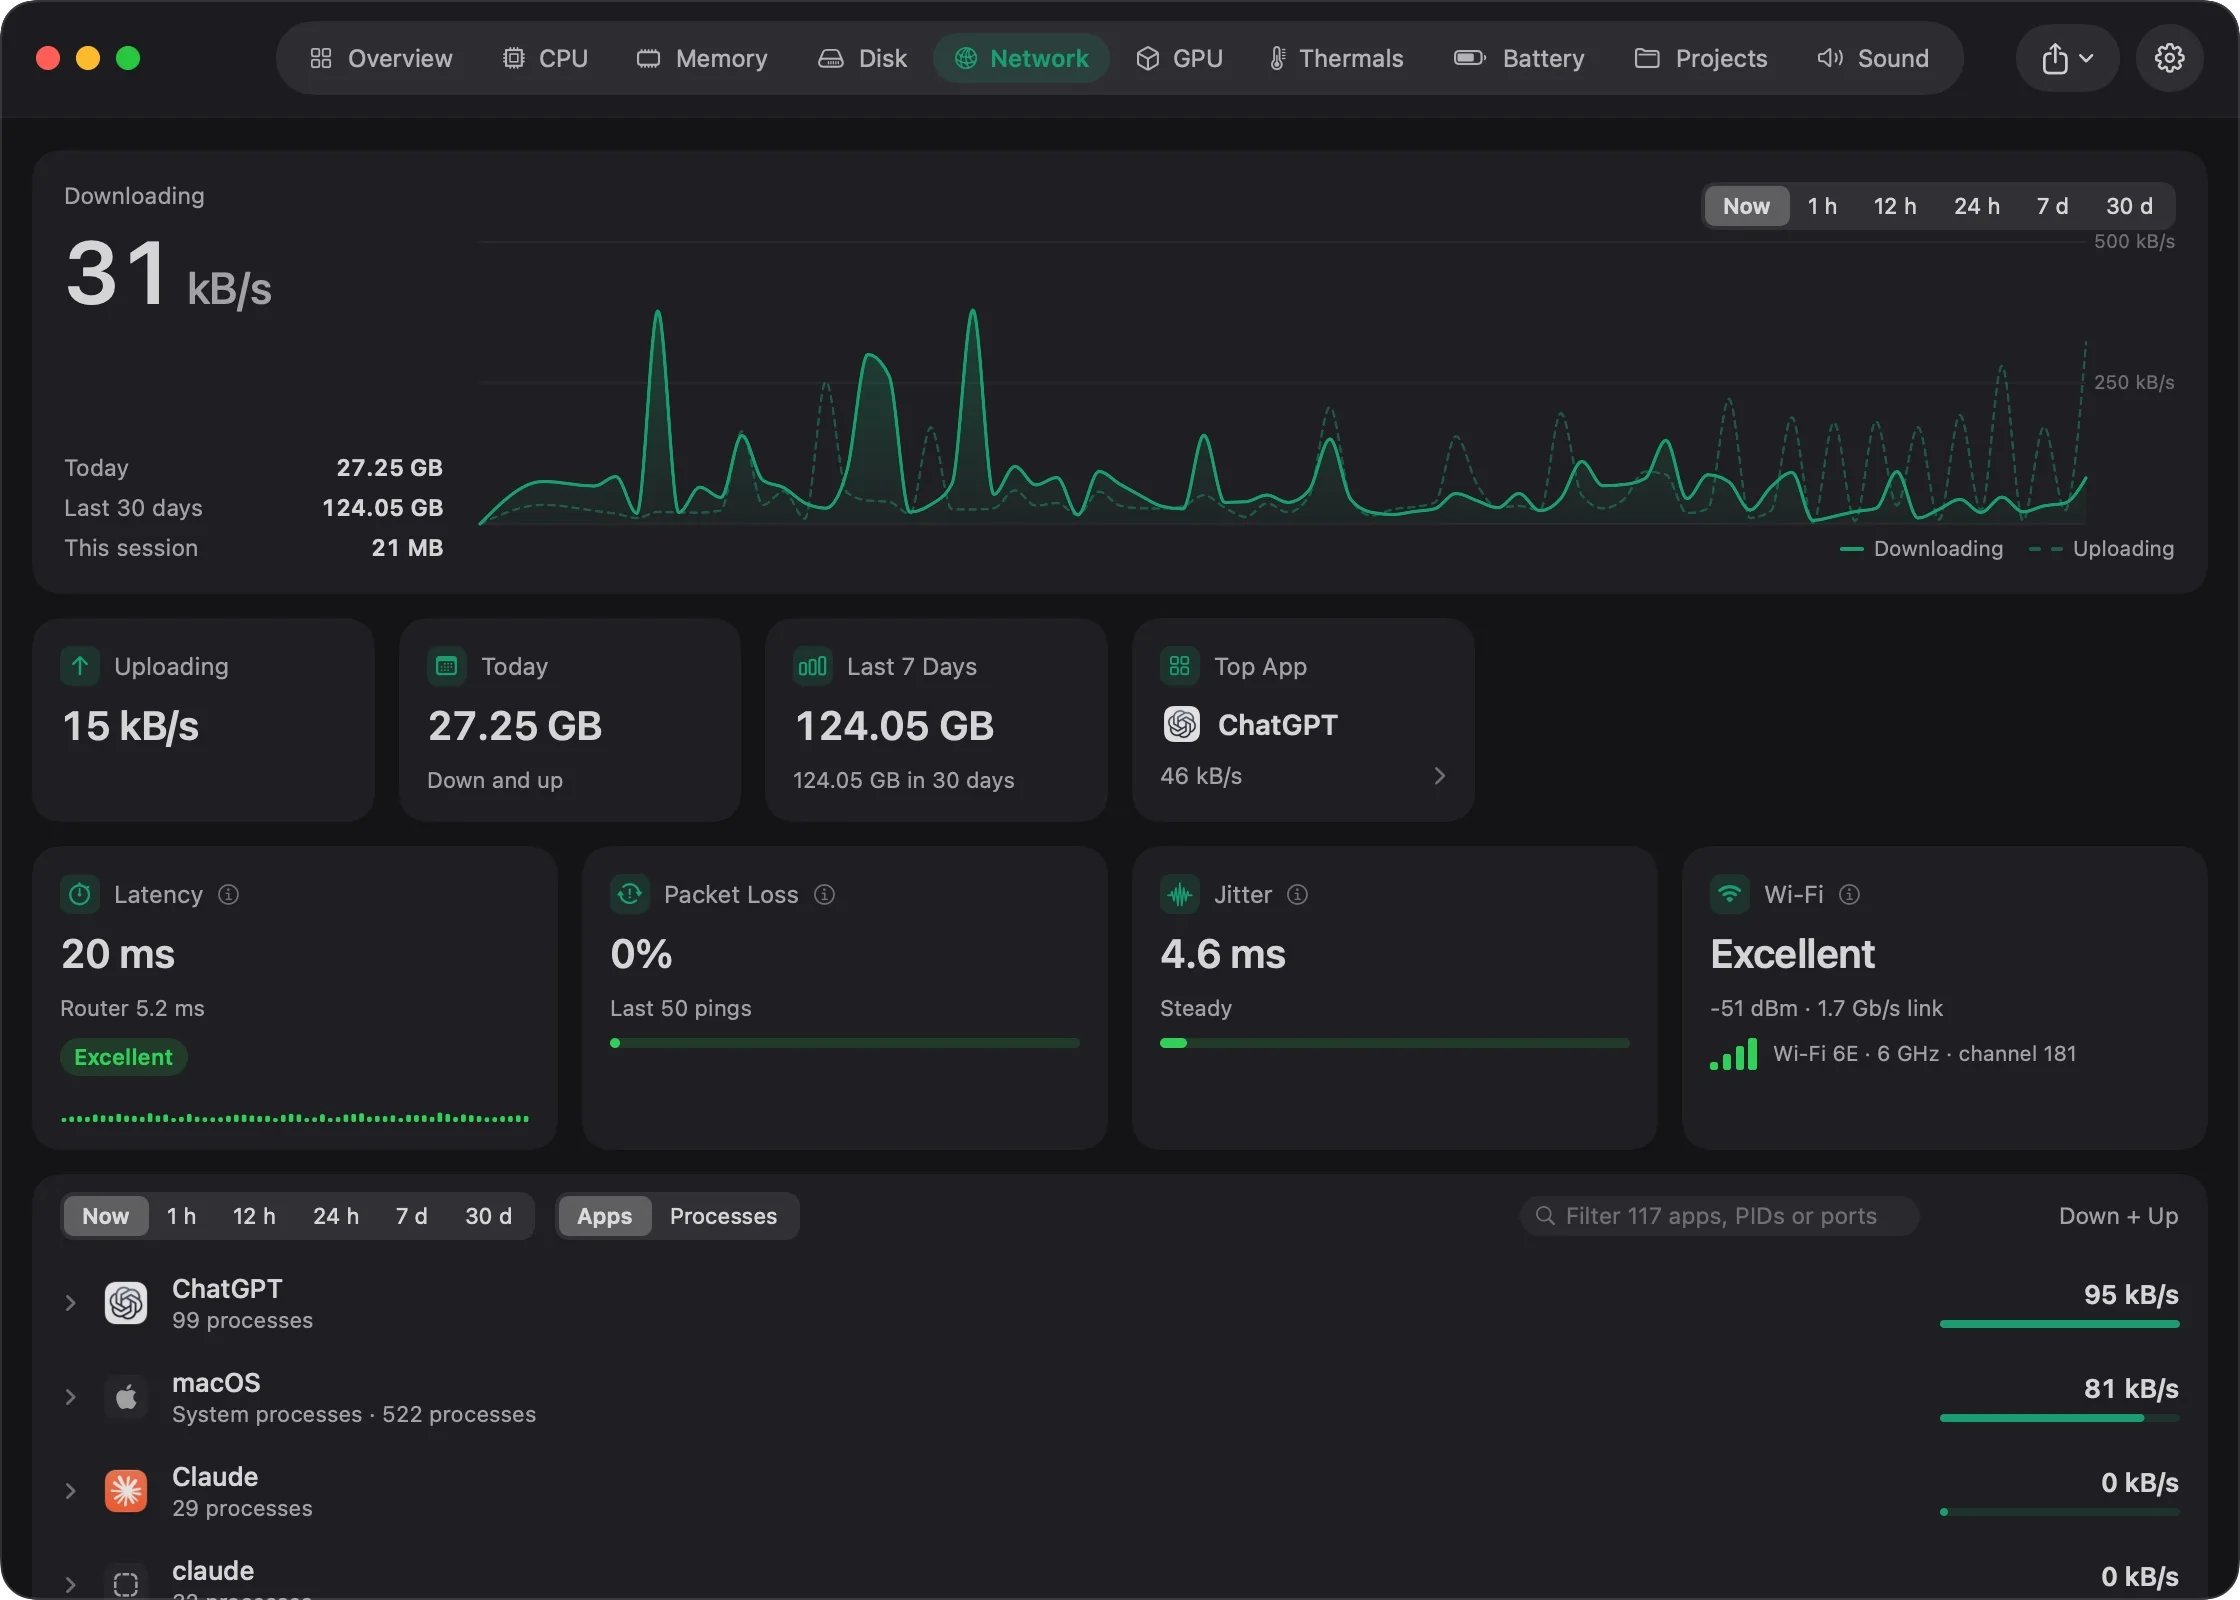Select 7 d range in the apps list
The width and height of the screenshot is (2240, 1600).
coord(411,1216)
